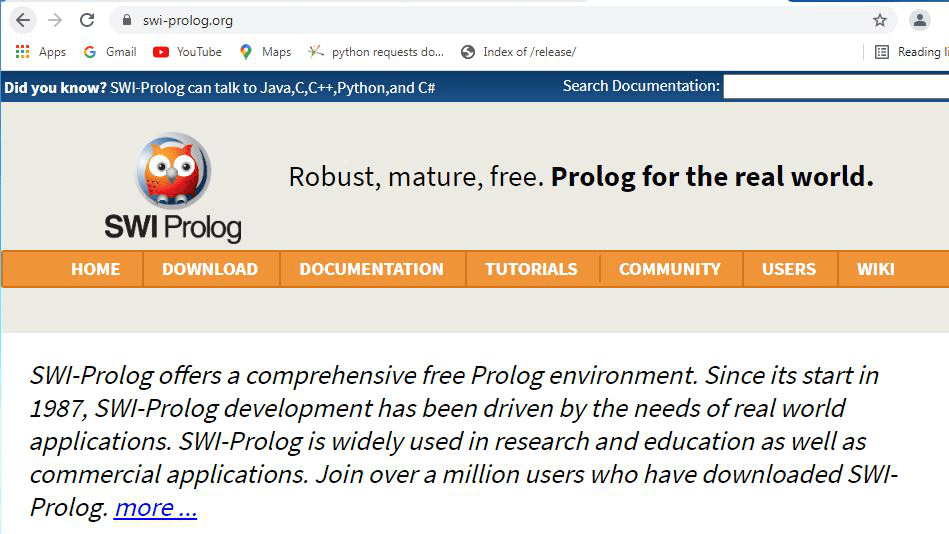Open the COMMUNITY menu
Image resolution: width=949 pixels, height=534 pixels.
click(x=670, y=269)
